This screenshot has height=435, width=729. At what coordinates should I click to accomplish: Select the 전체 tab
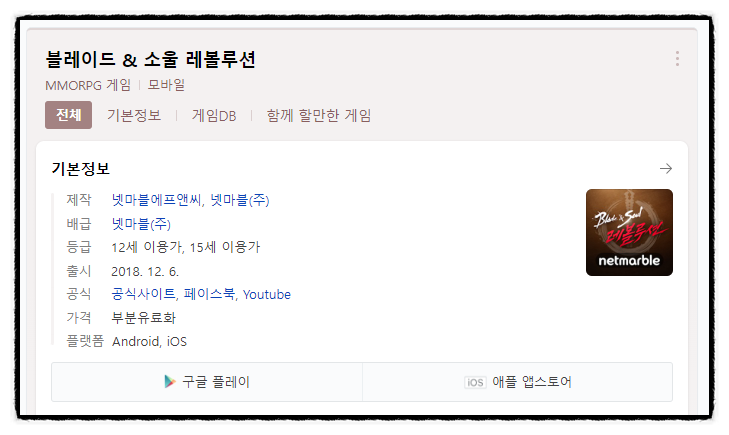tap(68, 115)
